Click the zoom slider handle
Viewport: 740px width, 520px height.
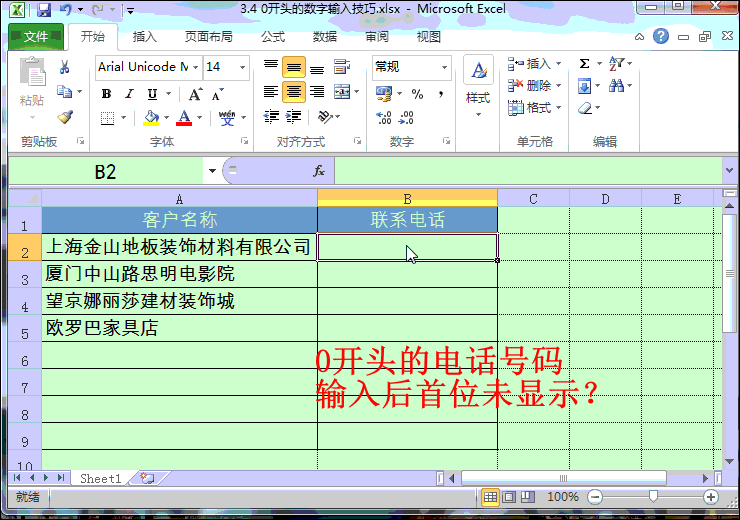coord(653,497)
